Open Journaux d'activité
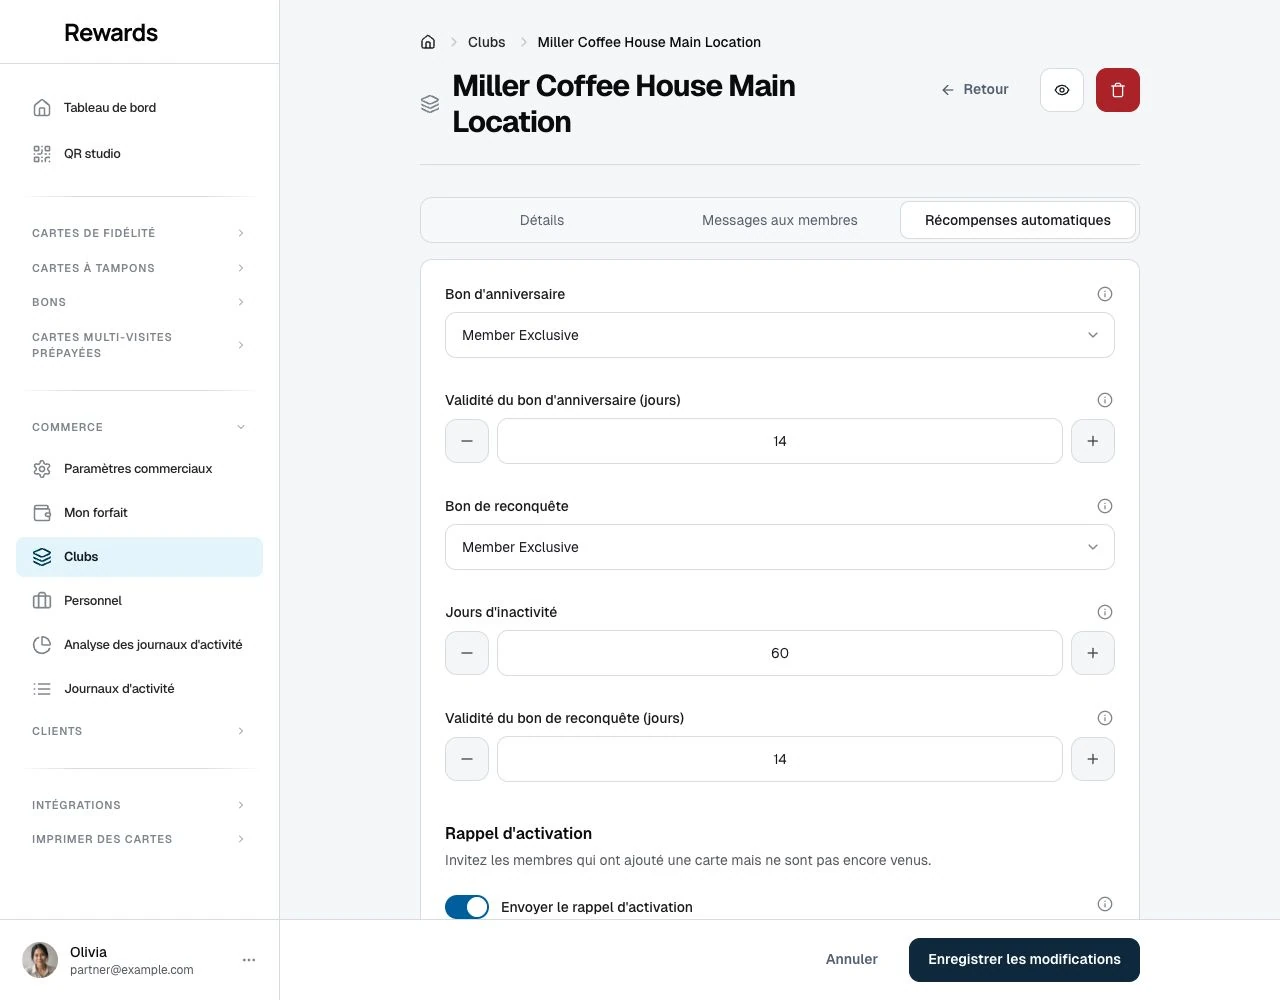This screenshot has width=1280, height=1000. pyautogui.click(x=139, y=689)
